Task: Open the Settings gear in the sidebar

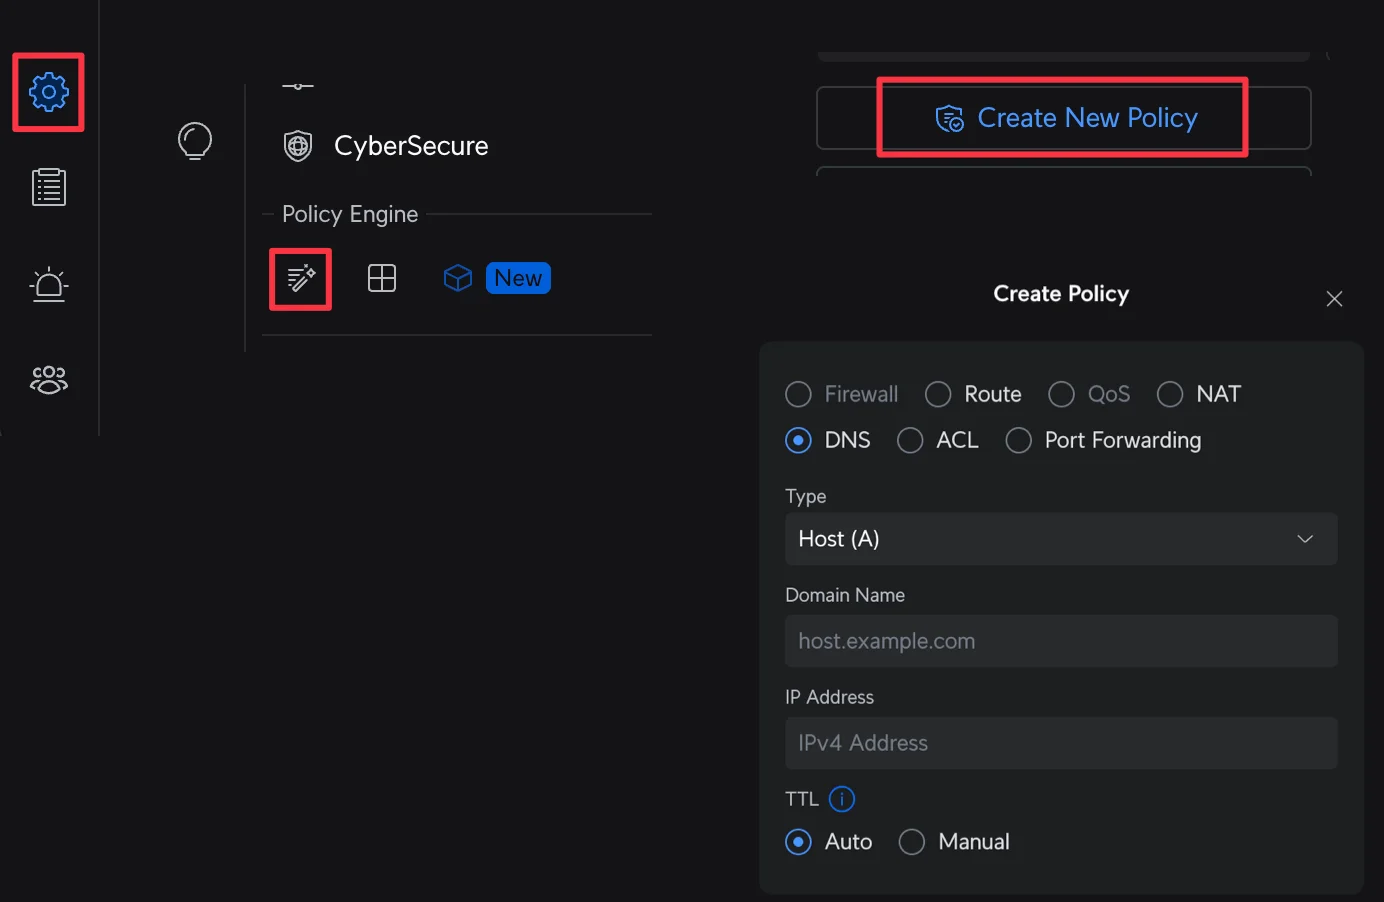Action: coord(48,92)
